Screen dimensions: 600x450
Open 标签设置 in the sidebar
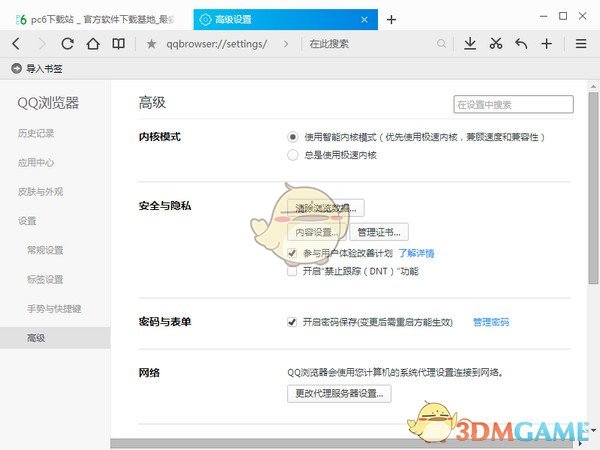tap(45, 279)
